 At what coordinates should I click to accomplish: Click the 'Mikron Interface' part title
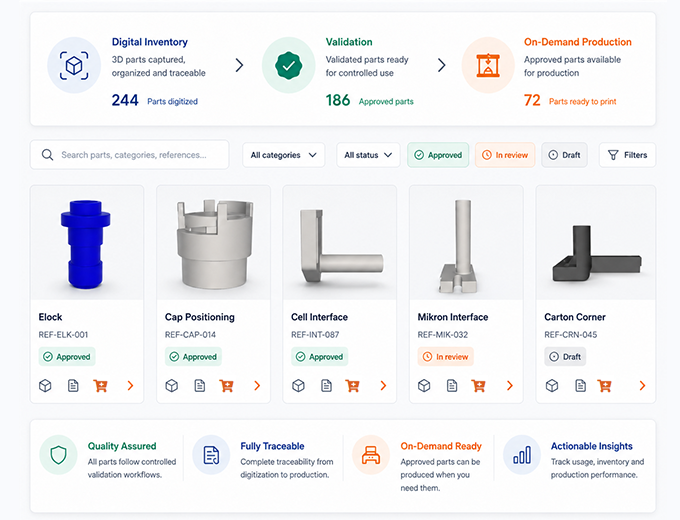(x=453, y=317)
